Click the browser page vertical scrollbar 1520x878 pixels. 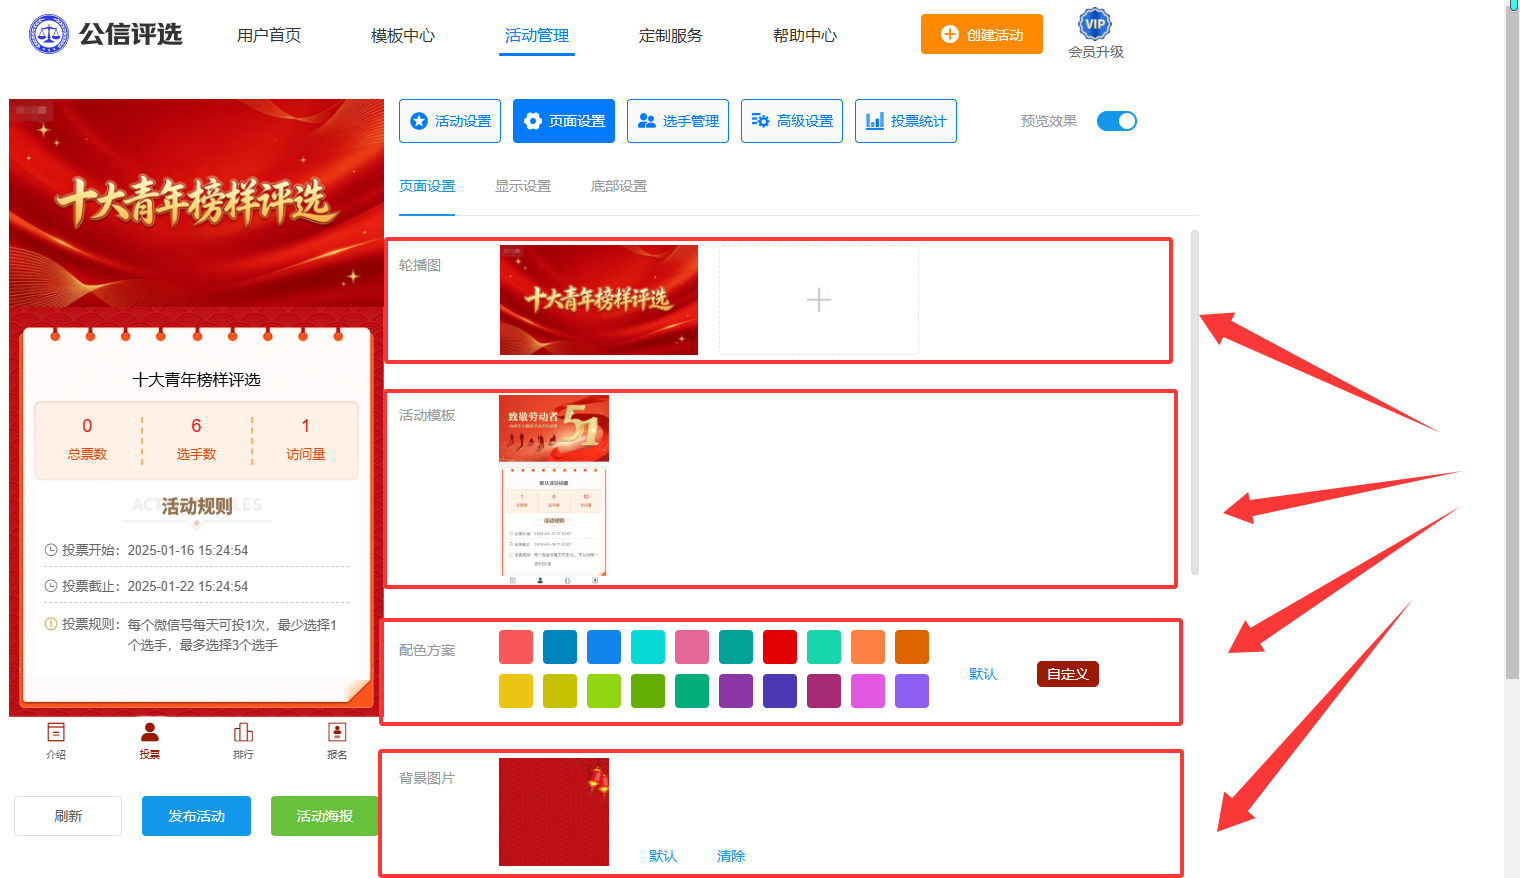(1512, 345)
